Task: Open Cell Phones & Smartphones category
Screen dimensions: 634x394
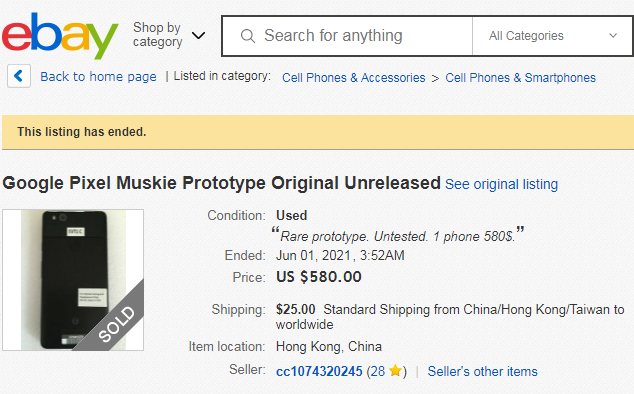Action: coord(520,78)
